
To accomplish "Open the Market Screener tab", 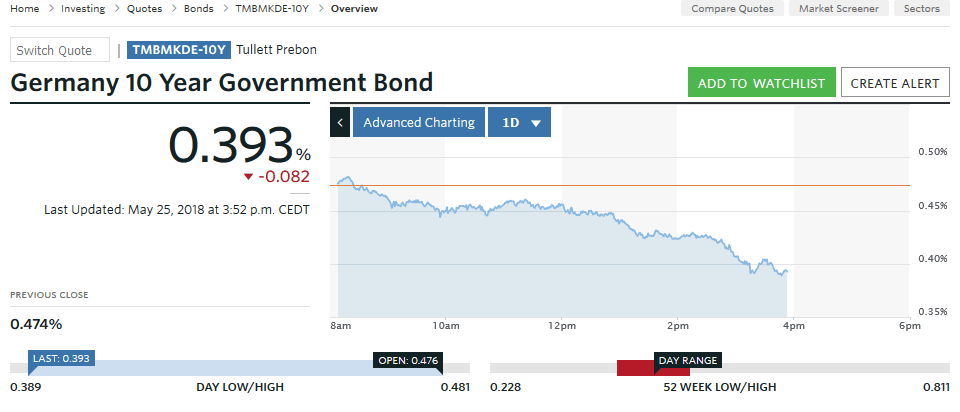I will pyautogui.click(x=839, y=8).
